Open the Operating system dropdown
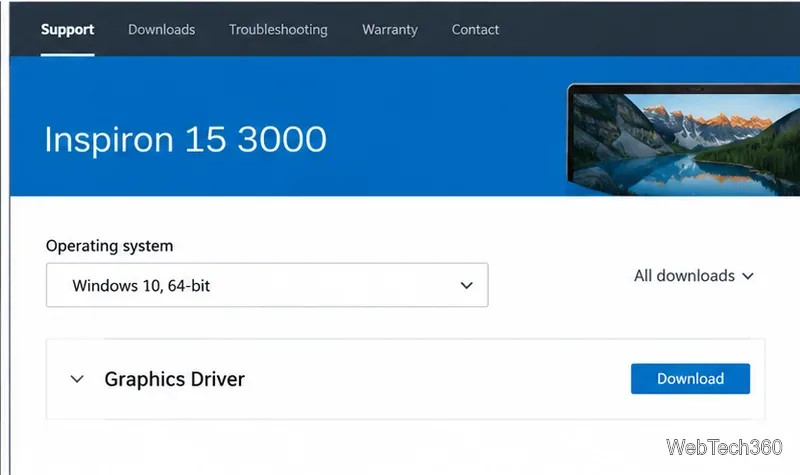 click(x=267, y=285)
